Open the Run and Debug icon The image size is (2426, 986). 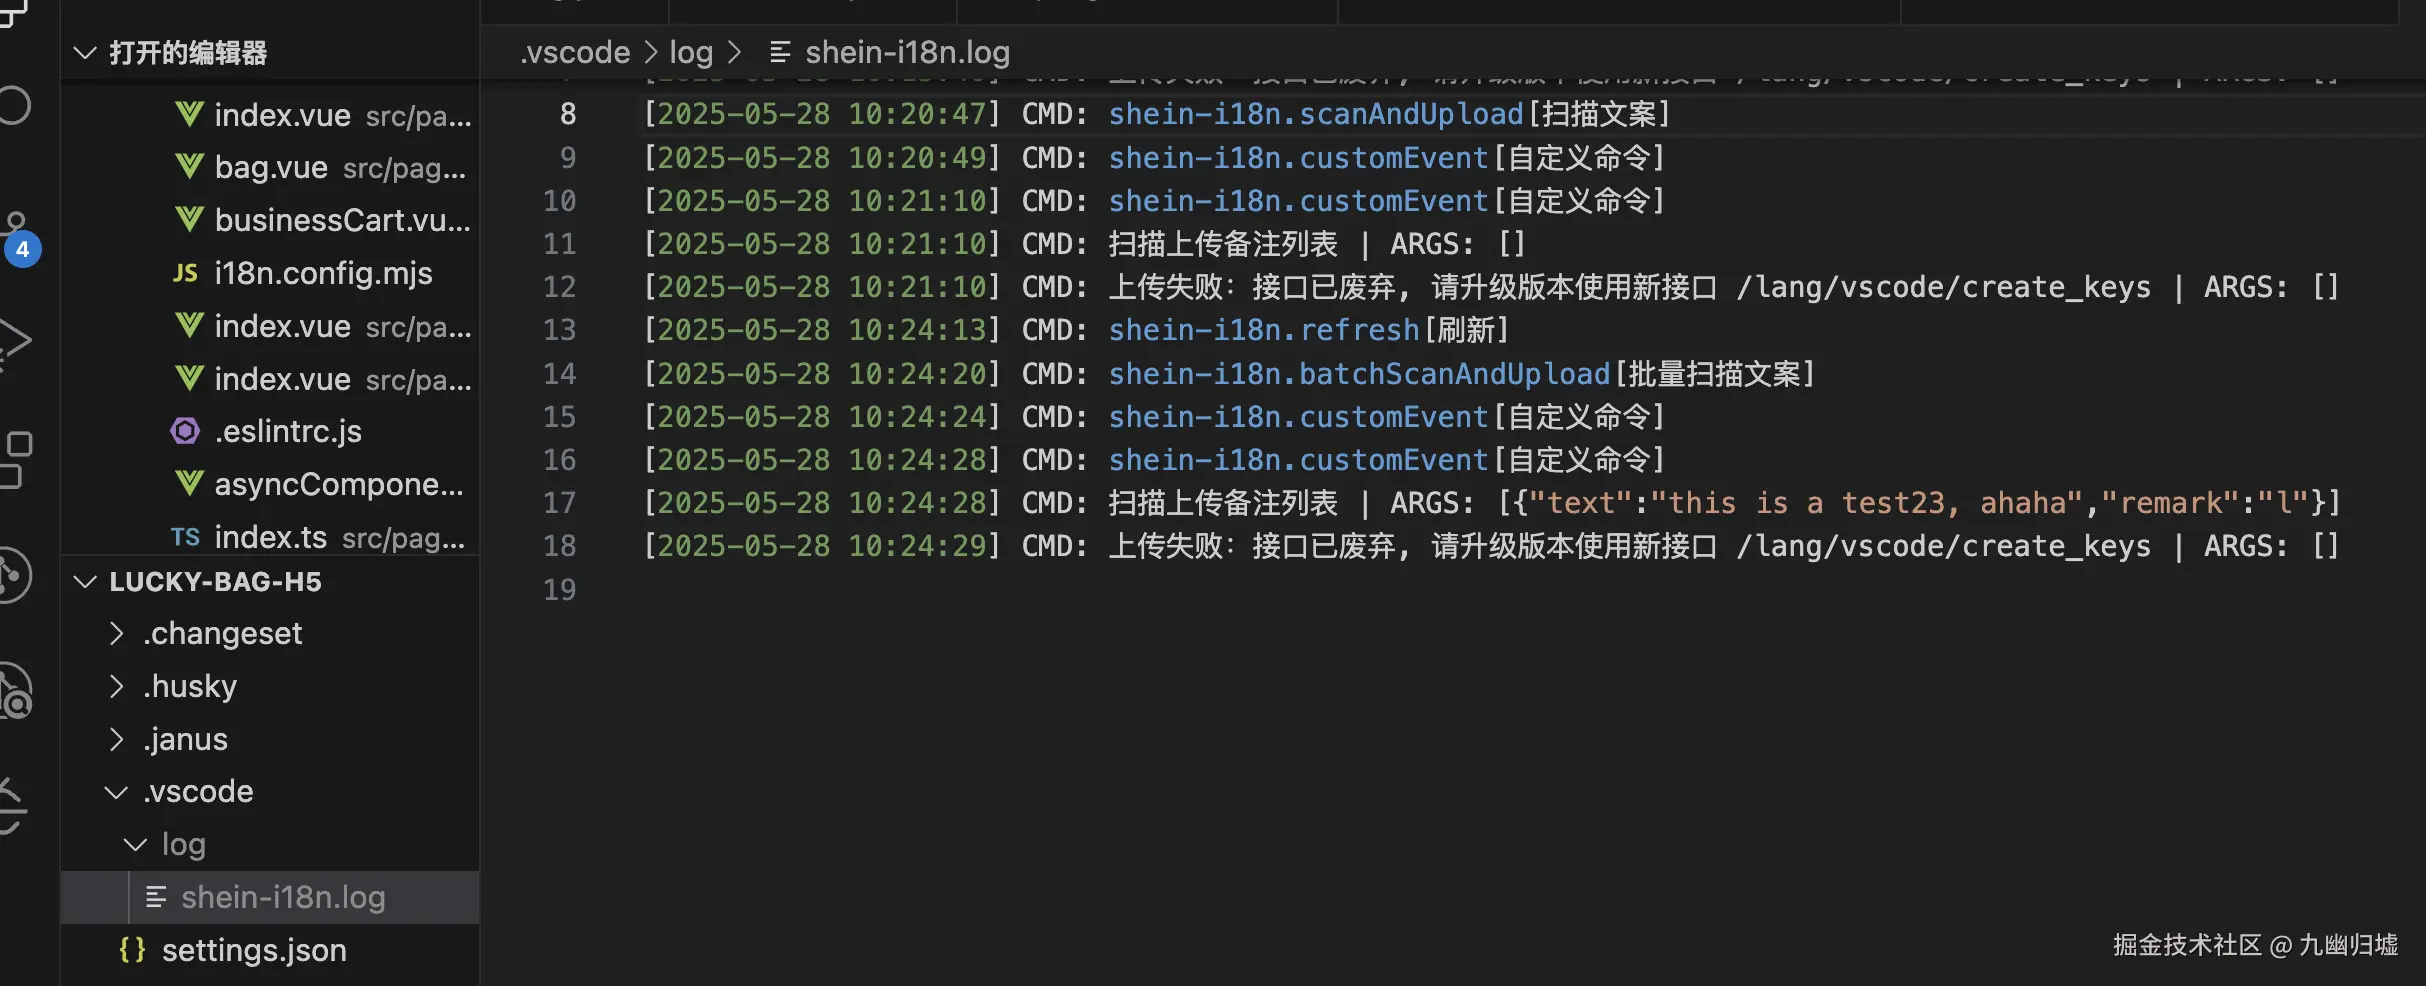click(14, 342)
